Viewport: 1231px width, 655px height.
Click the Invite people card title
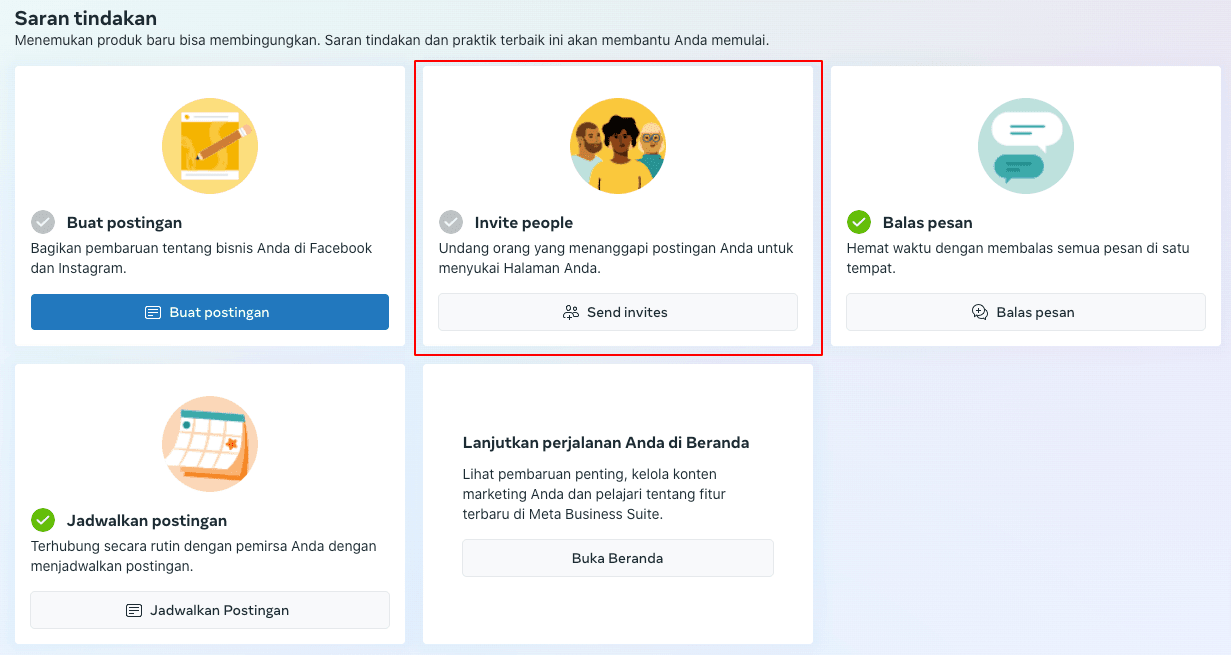523,223
